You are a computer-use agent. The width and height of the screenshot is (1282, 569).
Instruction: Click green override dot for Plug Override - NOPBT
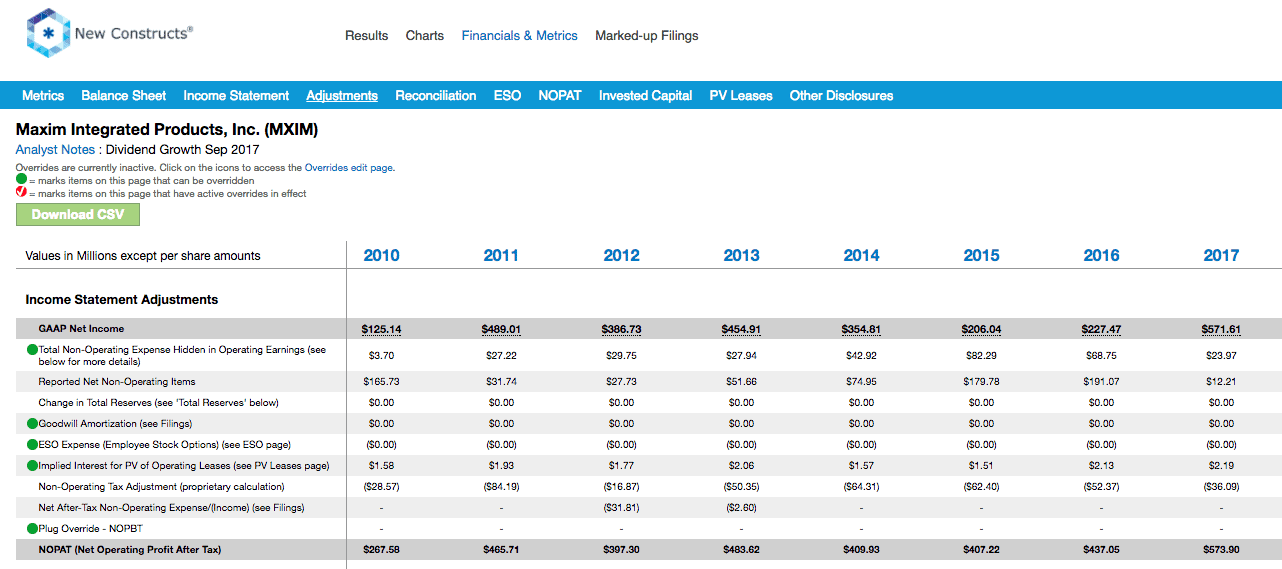(x=32, y=528)
